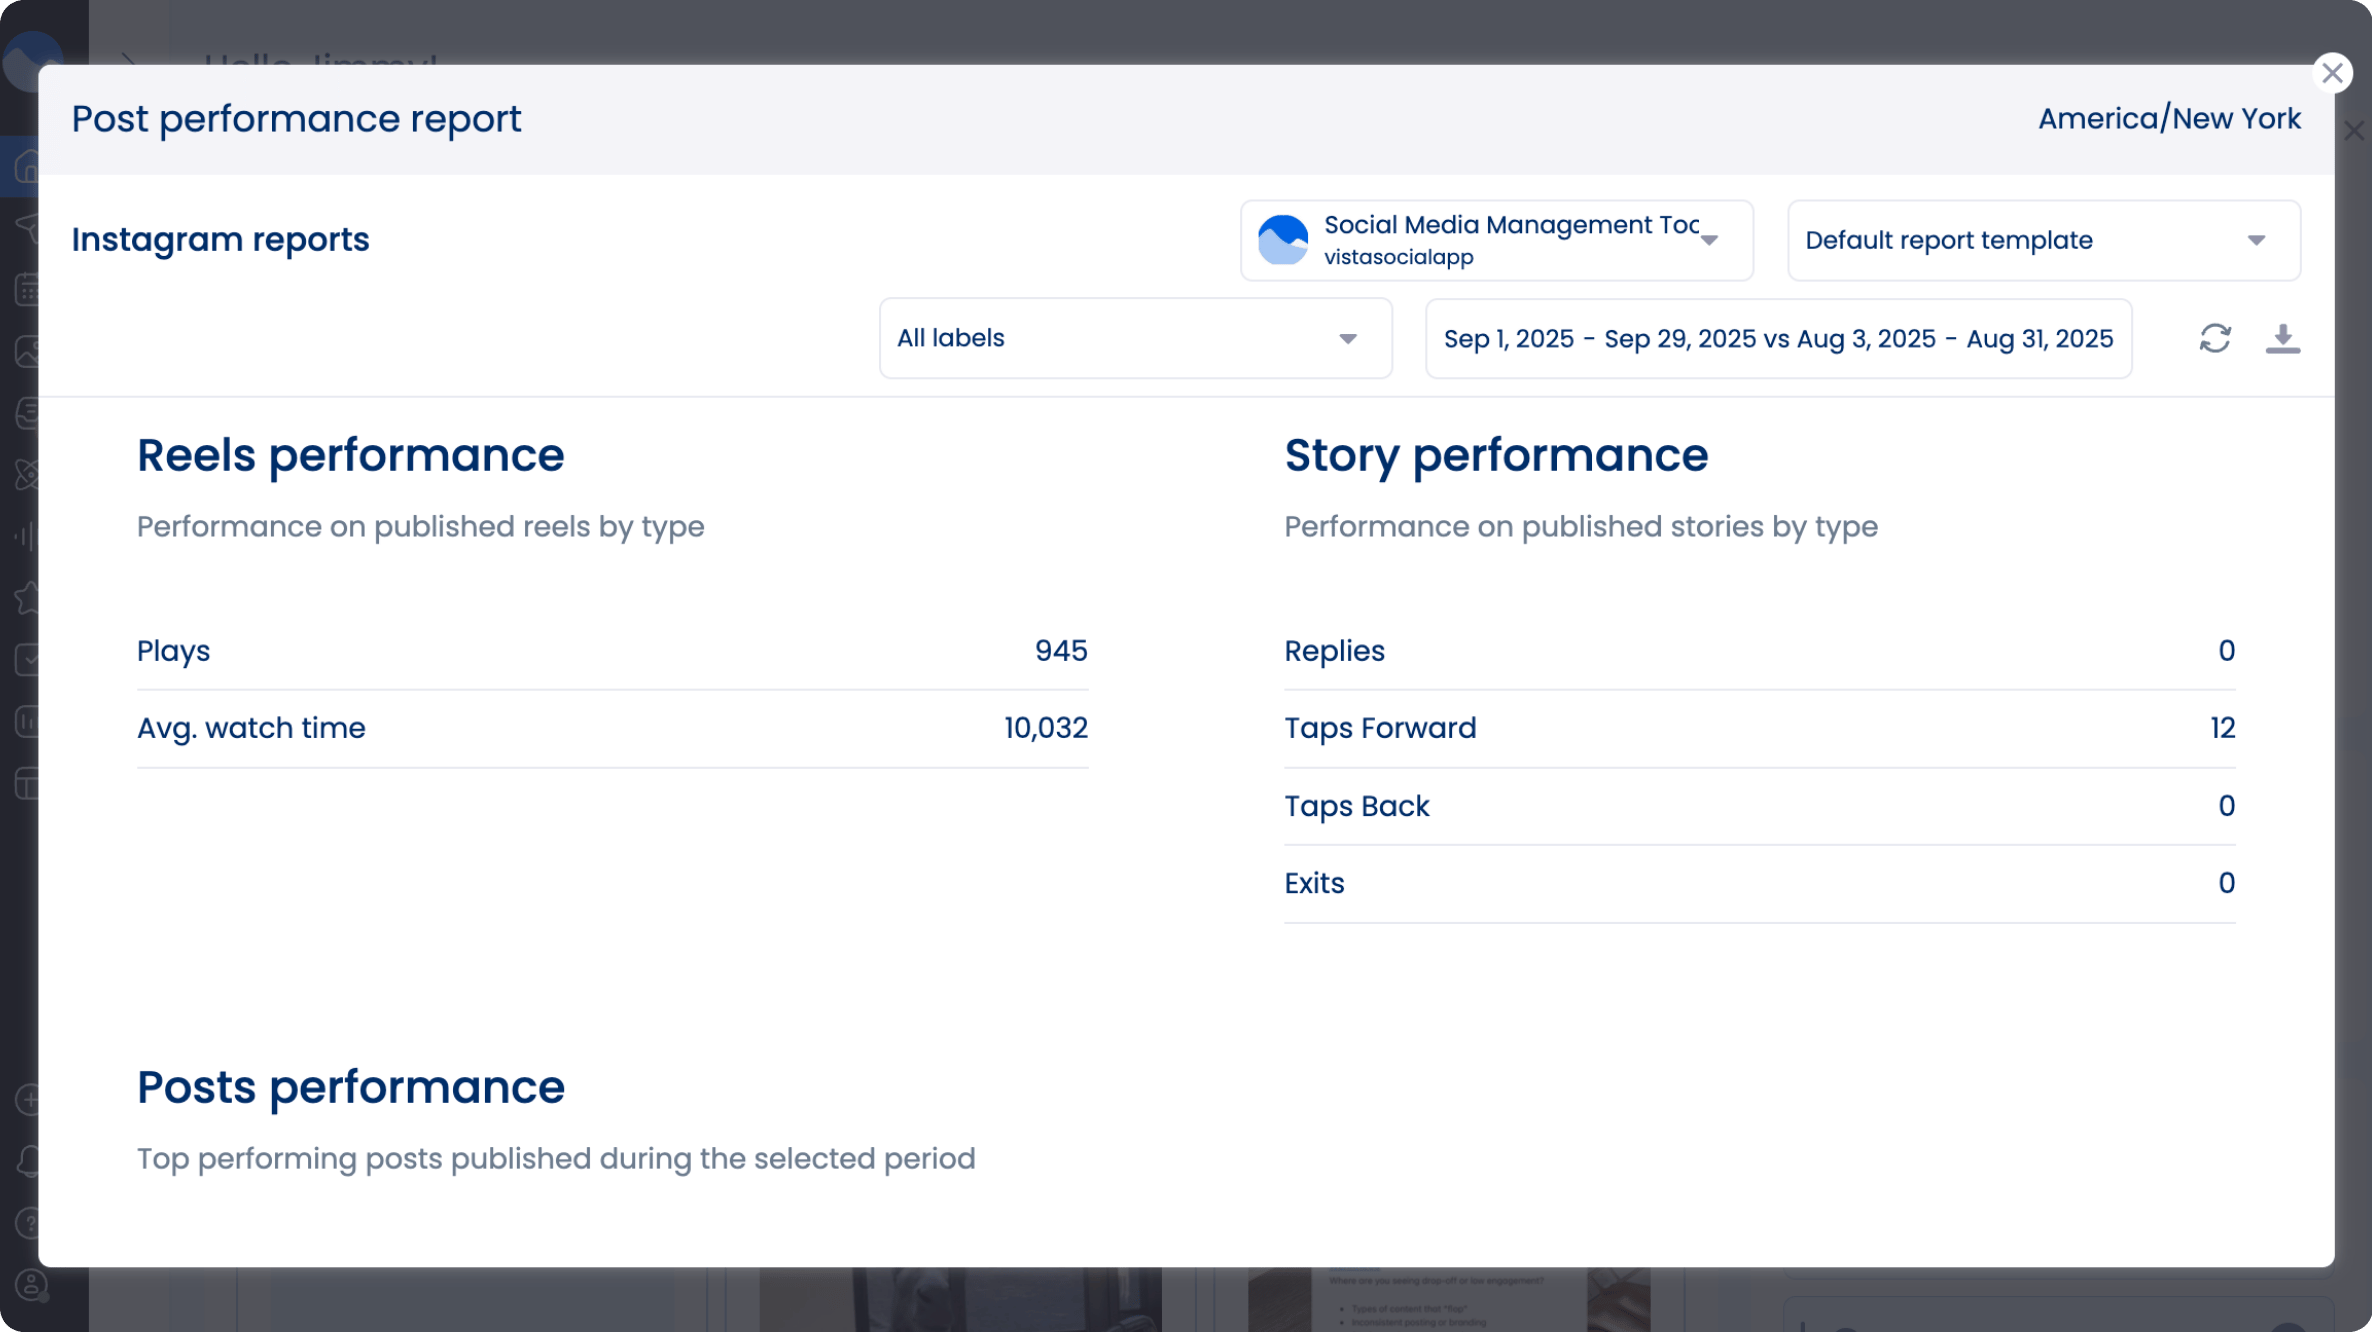Select the reviews star icon
The width and height of the screenshot is (2374, 1332).
(29, 598)
